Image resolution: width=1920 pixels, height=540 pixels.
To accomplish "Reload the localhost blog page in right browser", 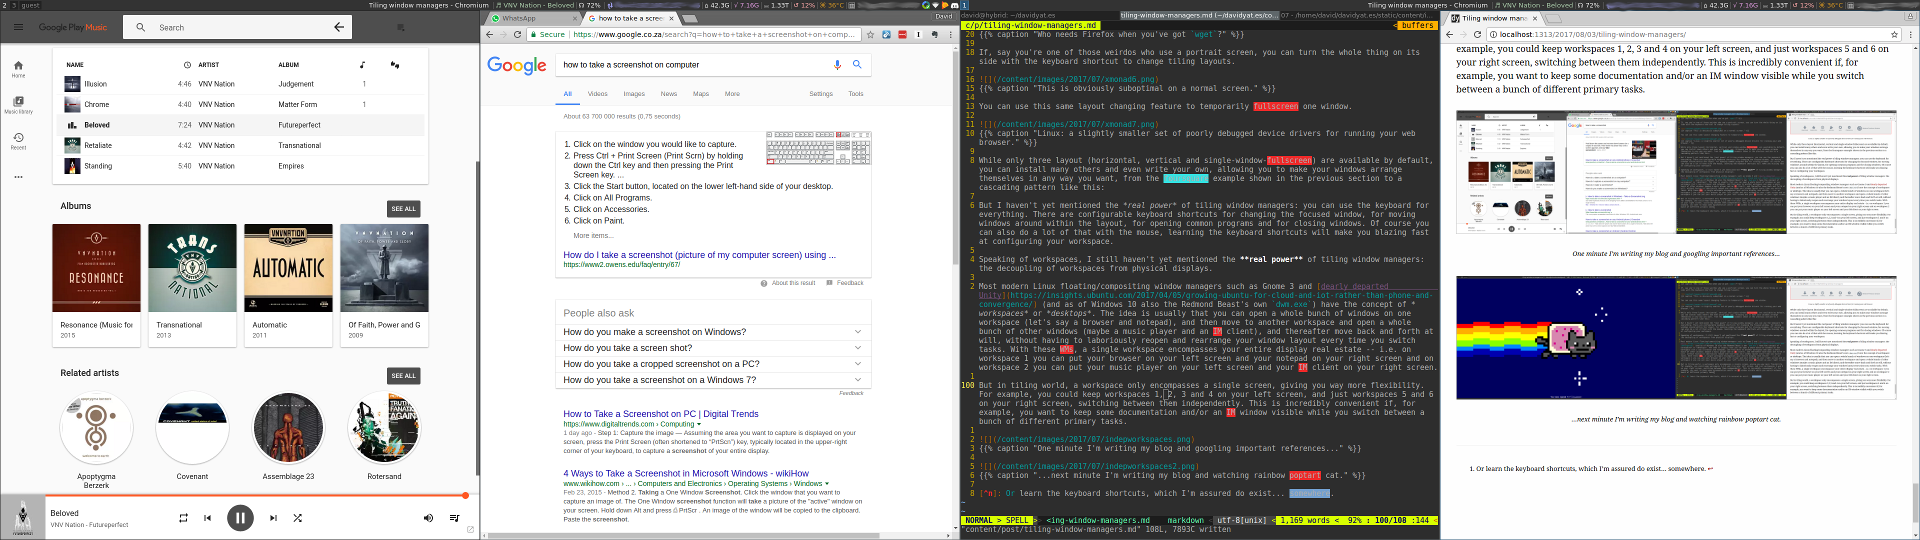I will tap(1477, 34).
